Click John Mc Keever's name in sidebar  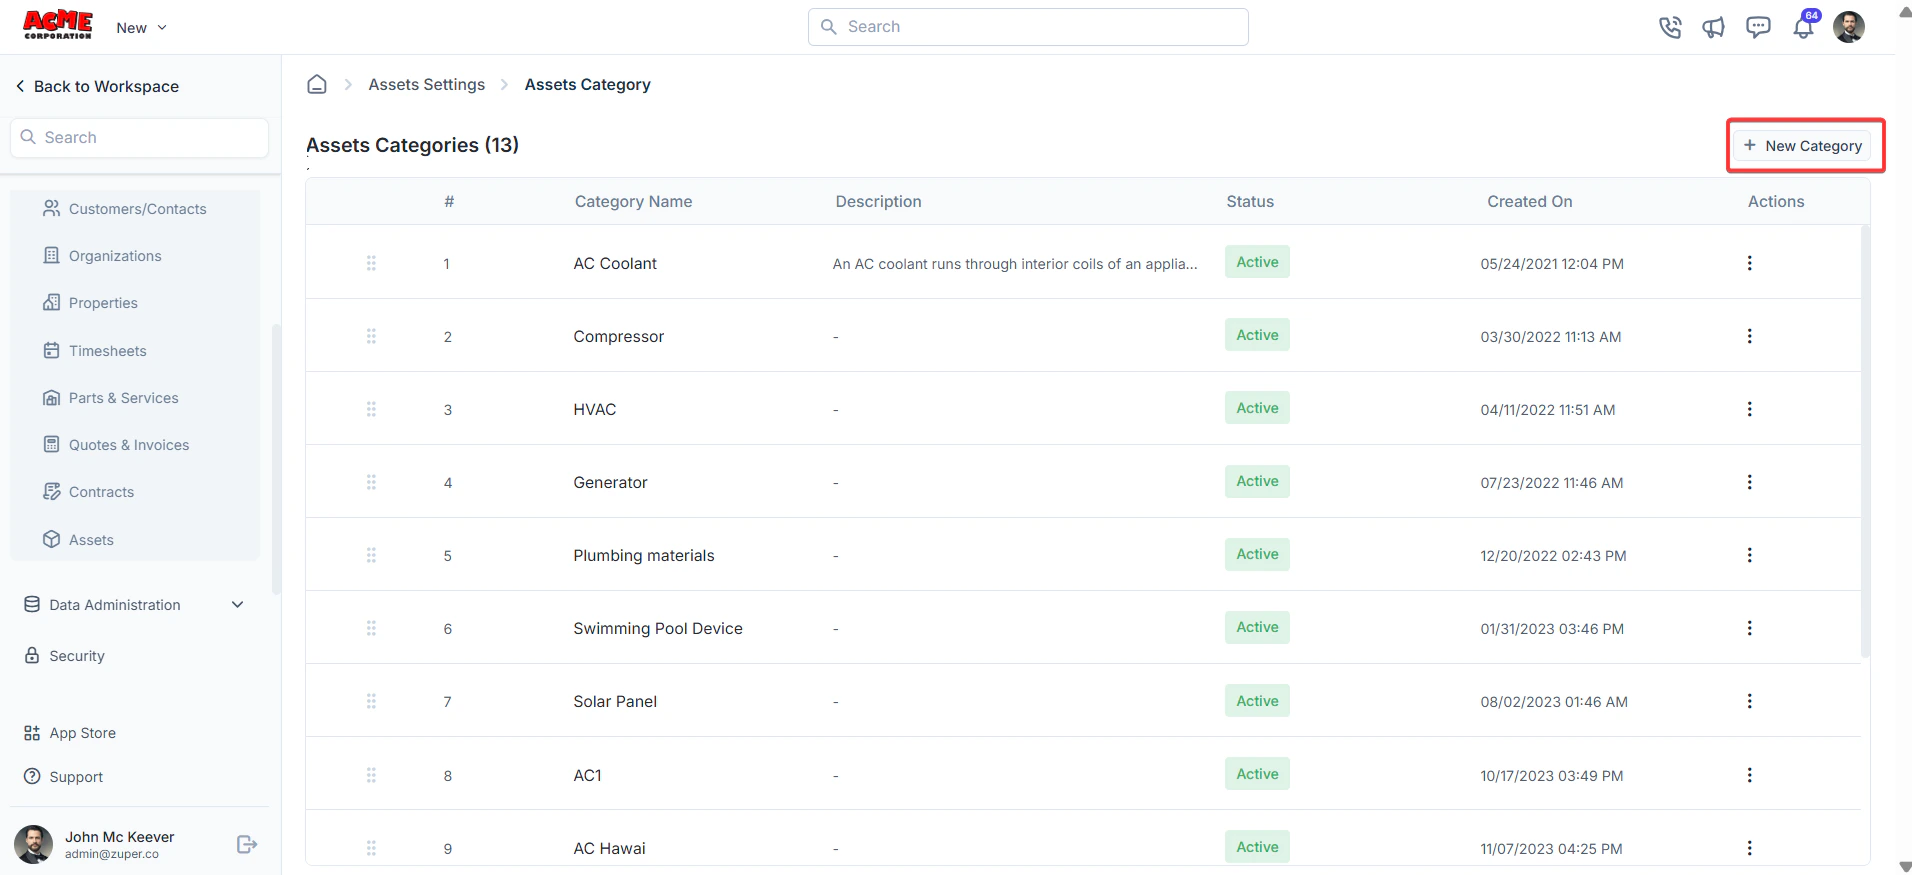tap(120, 837)
